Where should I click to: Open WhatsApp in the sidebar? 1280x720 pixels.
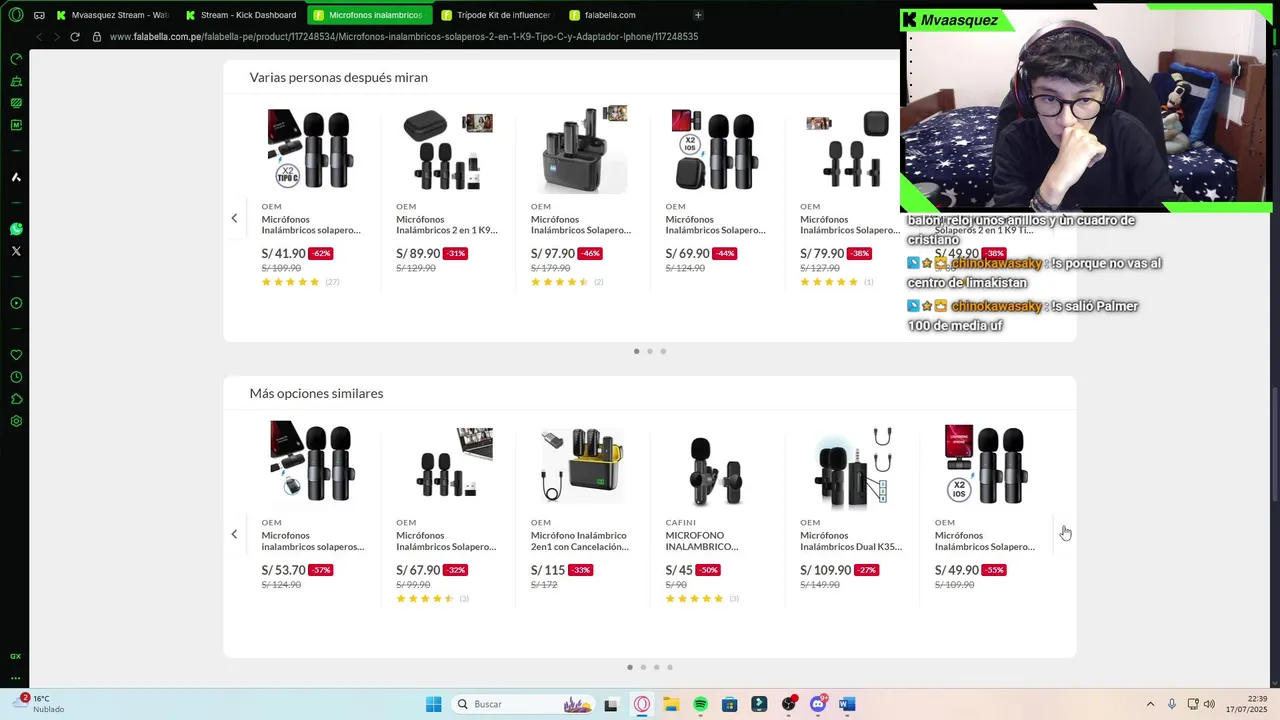pyautogui.click(x=16, y=229)
